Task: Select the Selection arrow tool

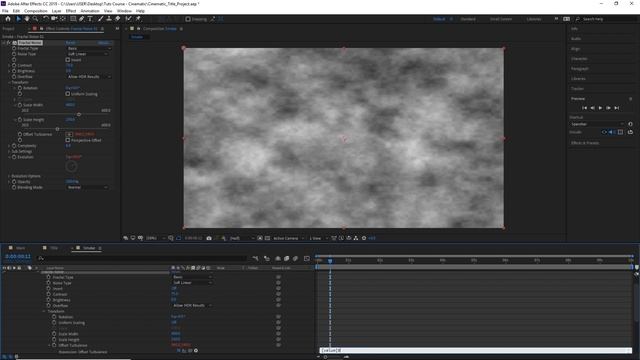Action: (18, 19)
